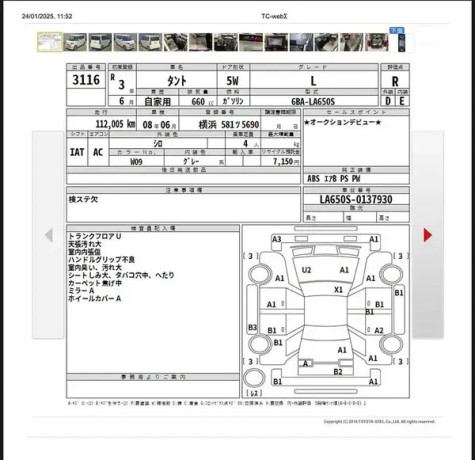The width and height of the screenshot is (475, 460).
Task: Click the plate number 横浜 581ツ5690
Action: pos(229,125)
